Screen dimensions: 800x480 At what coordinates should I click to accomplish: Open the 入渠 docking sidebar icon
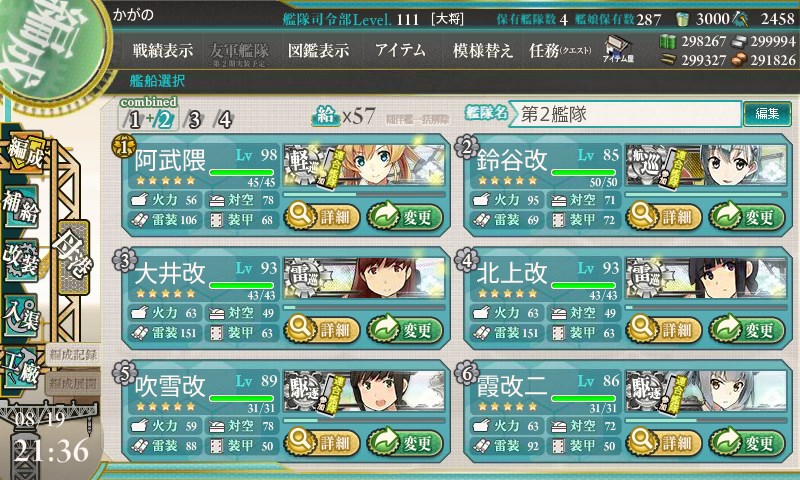[x=21, y=315]
